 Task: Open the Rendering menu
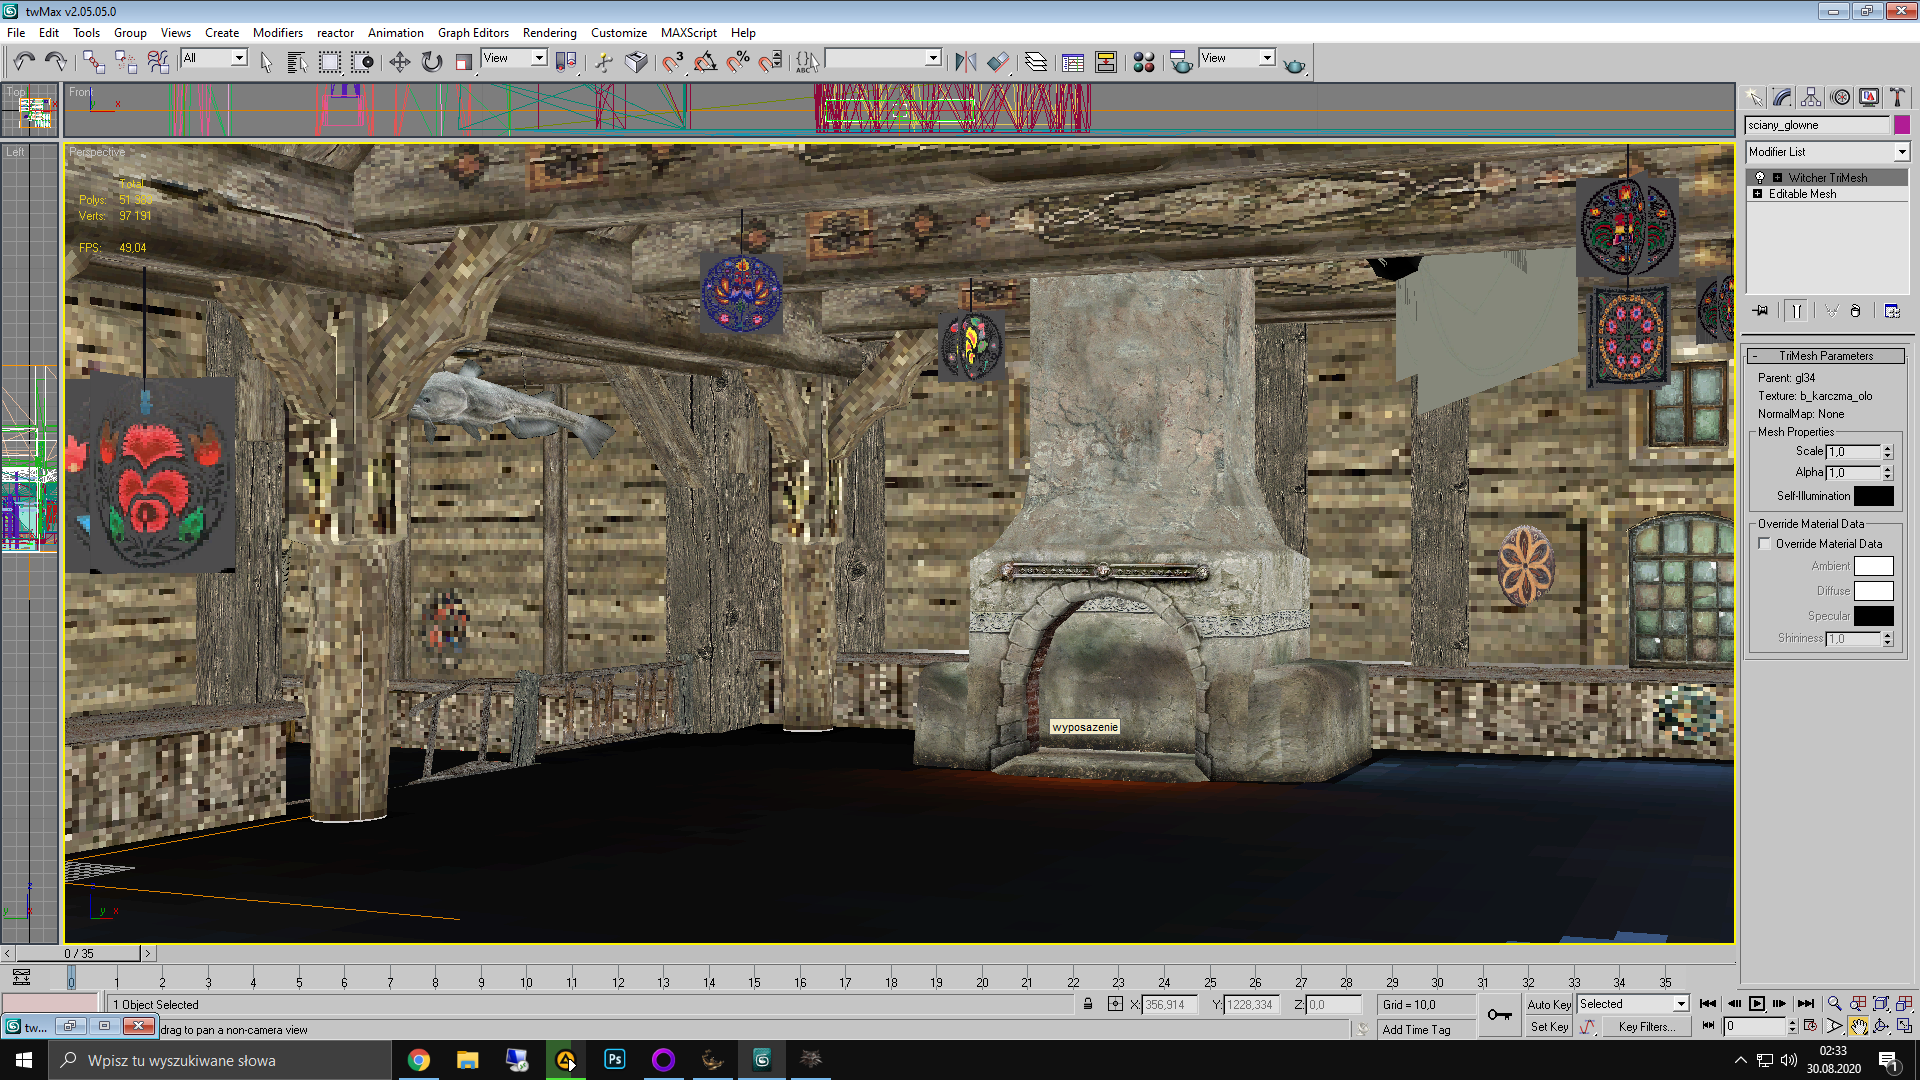tap(549, 33)
